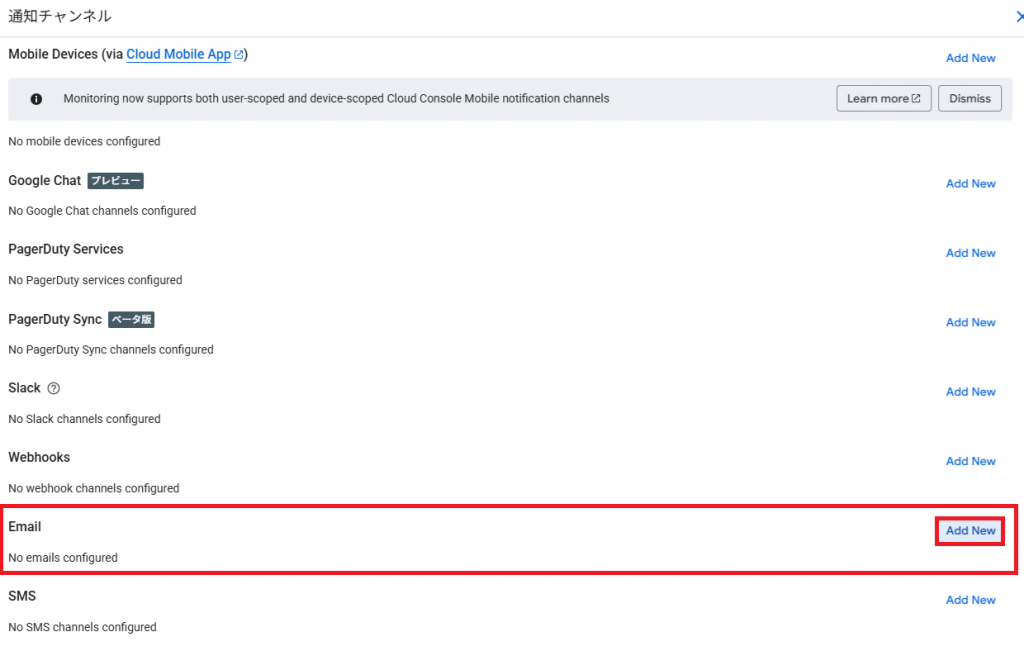Add new Webhooks channel

(970, 461)
